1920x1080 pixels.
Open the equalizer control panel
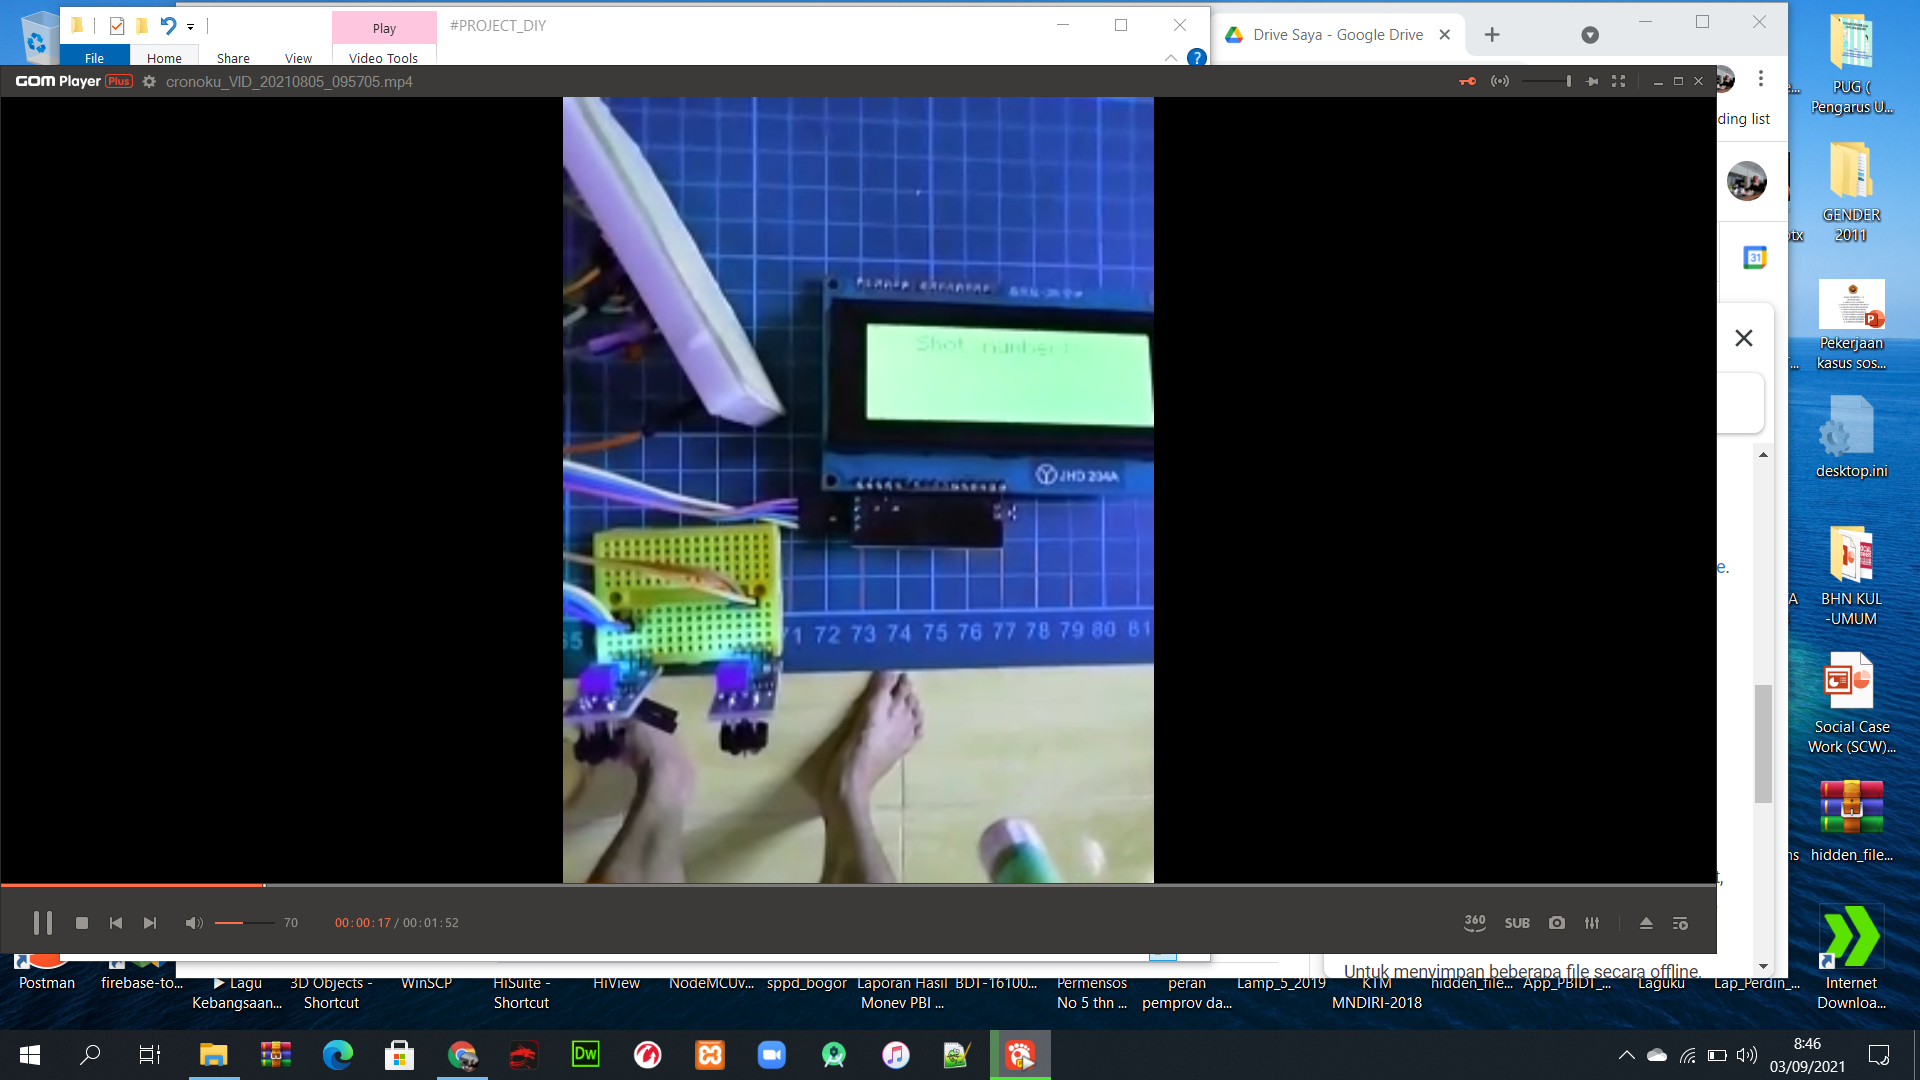point(1592,923)
